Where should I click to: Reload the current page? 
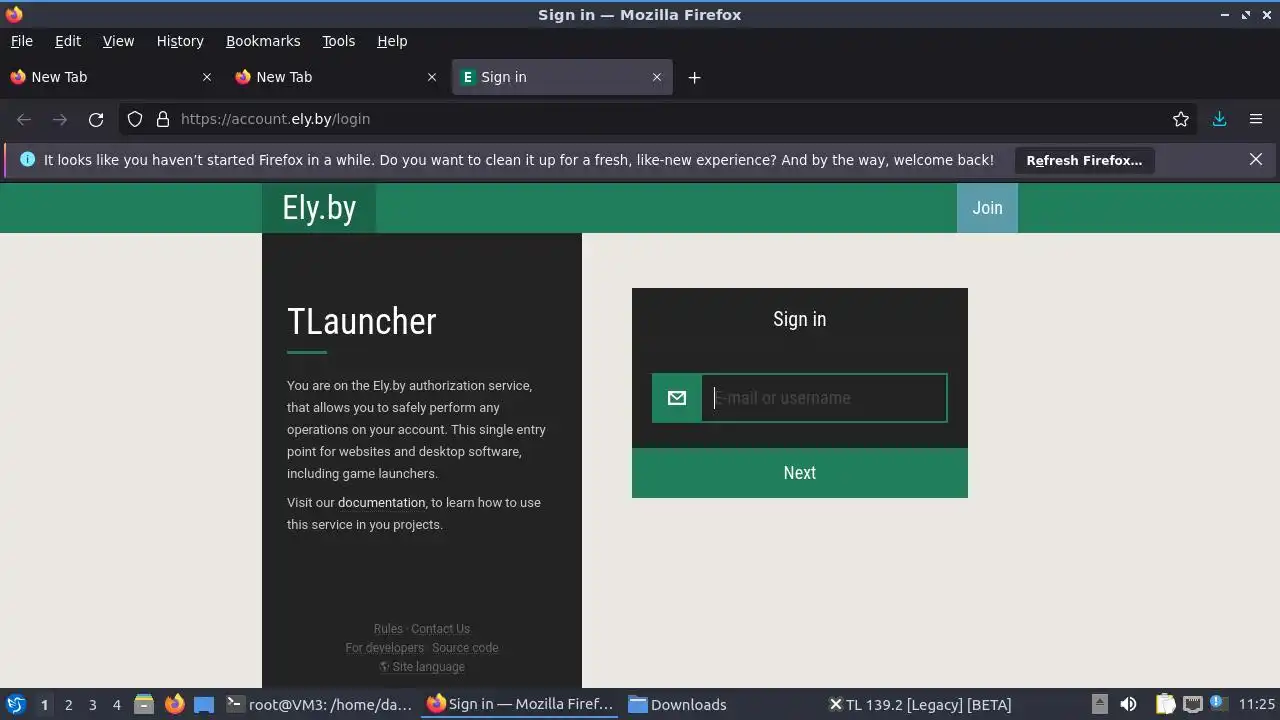(x=96, y=119)
